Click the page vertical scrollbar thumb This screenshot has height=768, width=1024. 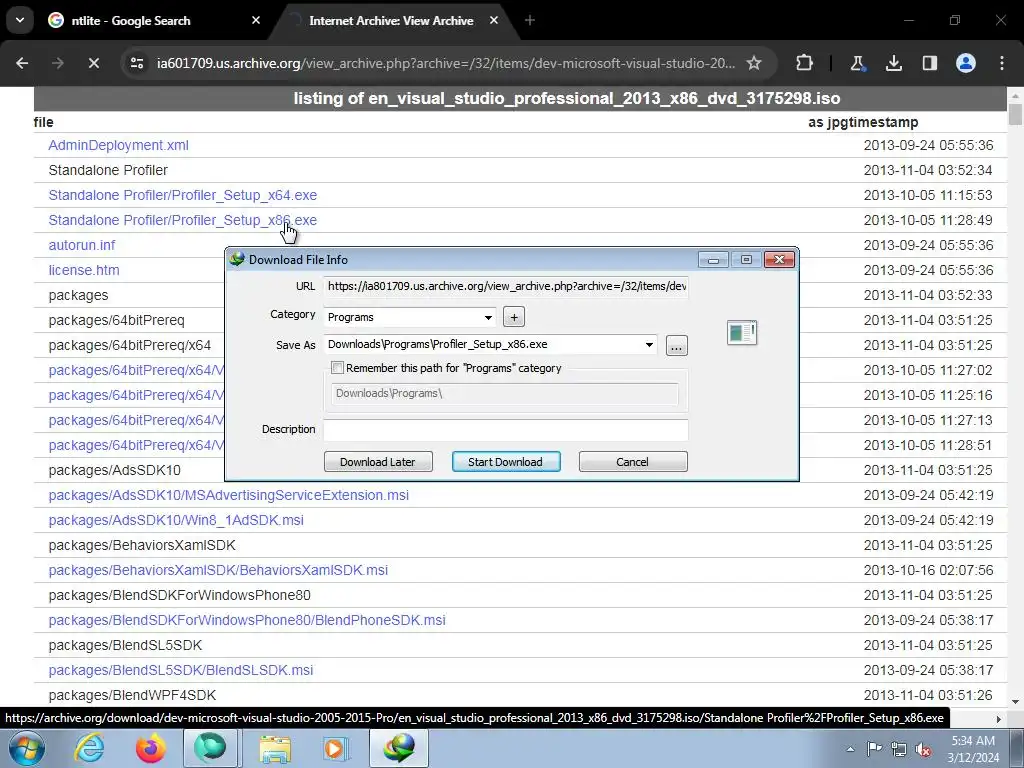click(1015, 114)
